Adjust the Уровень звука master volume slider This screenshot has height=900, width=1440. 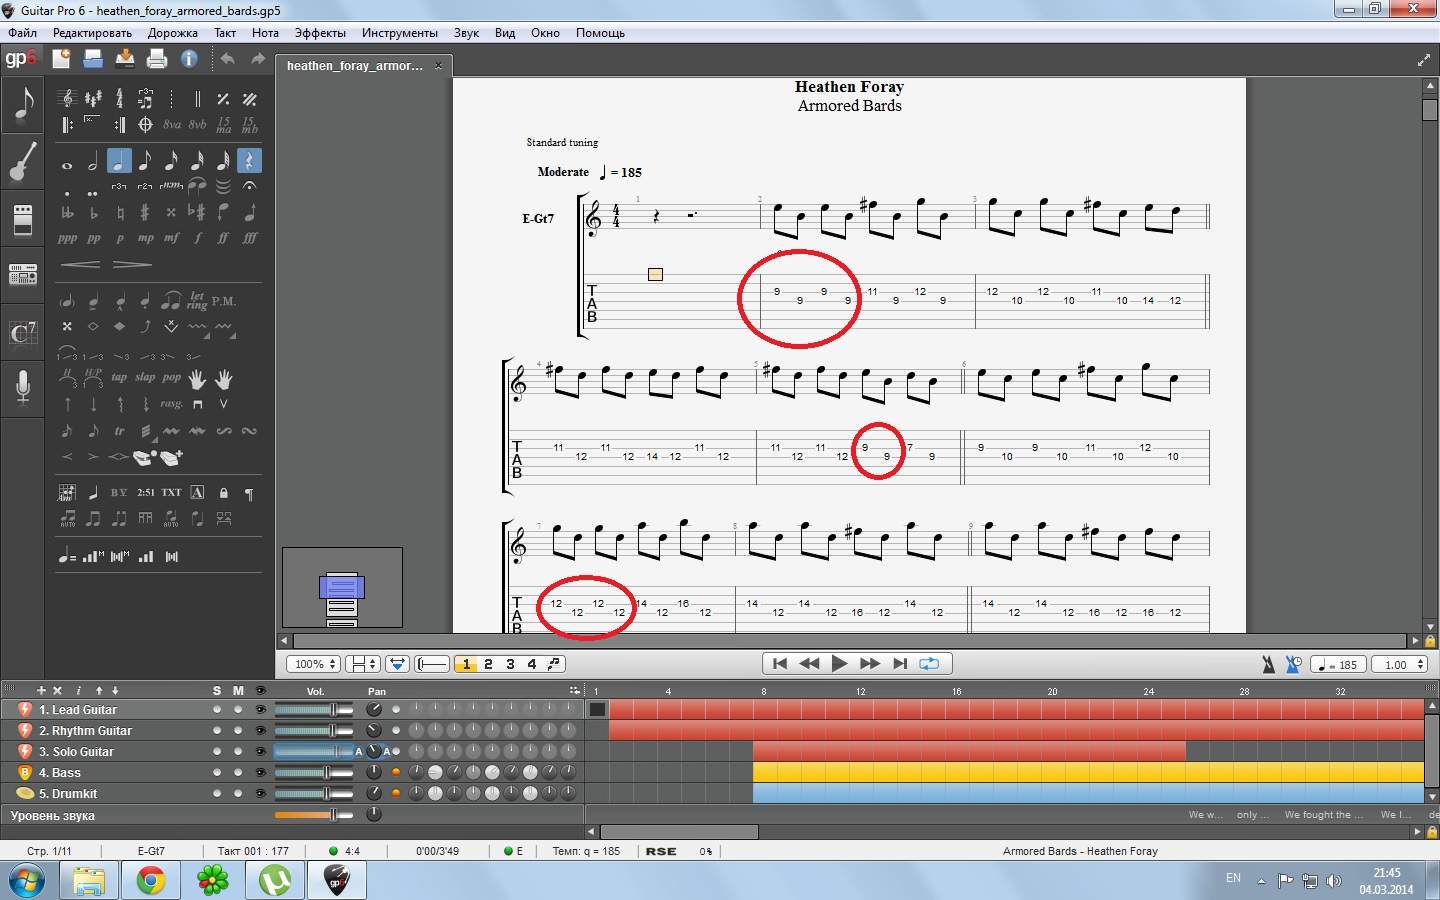[x=313, y=815]
